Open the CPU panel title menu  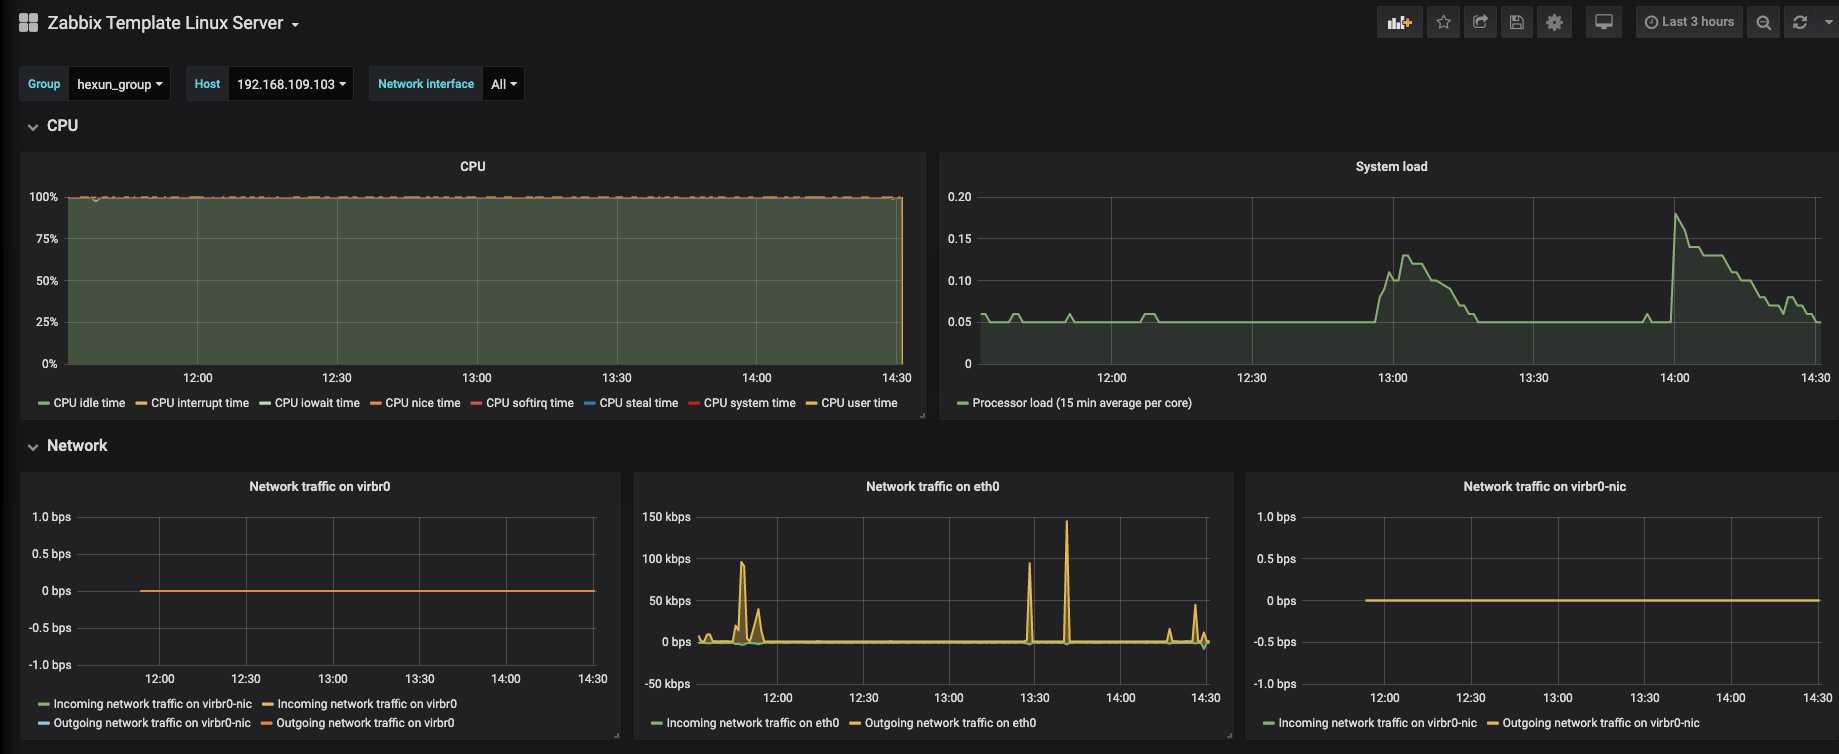point(473,167)
